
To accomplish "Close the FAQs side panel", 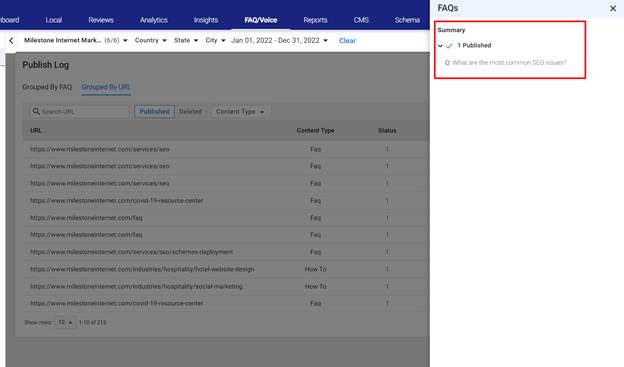I will (x=613, y=8).
